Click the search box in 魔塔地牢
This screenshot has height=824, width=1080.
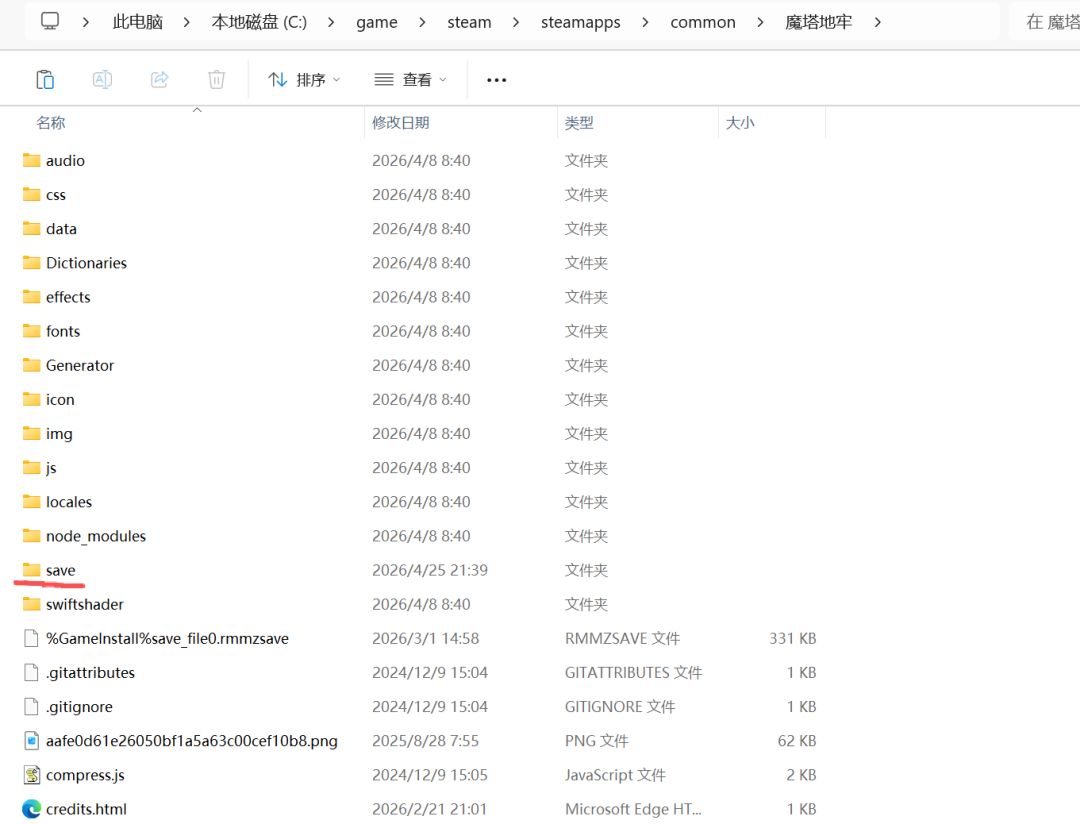click(x=1047, y=22)
